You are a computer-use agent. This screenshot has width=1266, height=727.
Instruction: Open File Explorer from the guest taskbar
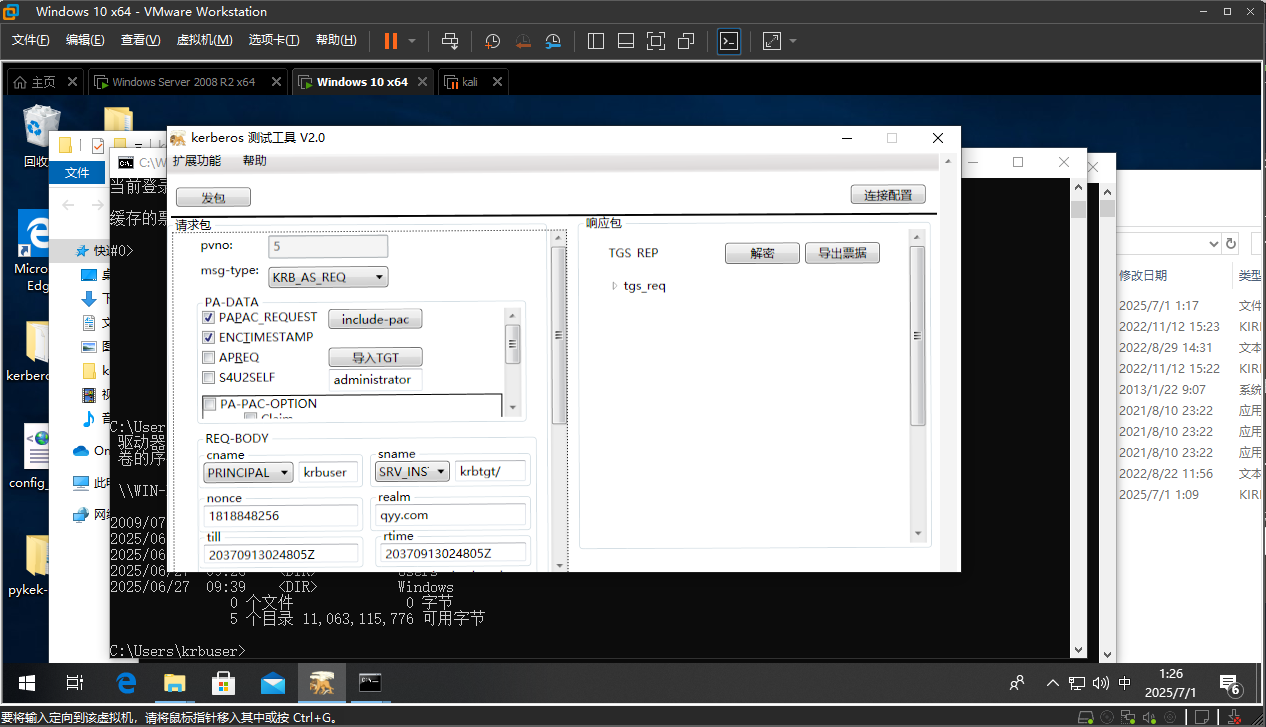tap(175, 684)
